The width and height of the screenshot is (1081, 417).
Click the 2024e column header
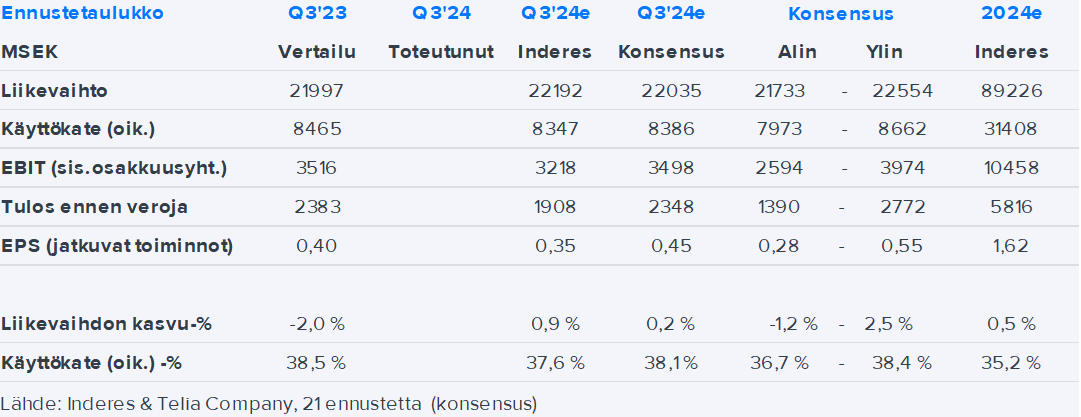coord(1012,14)
